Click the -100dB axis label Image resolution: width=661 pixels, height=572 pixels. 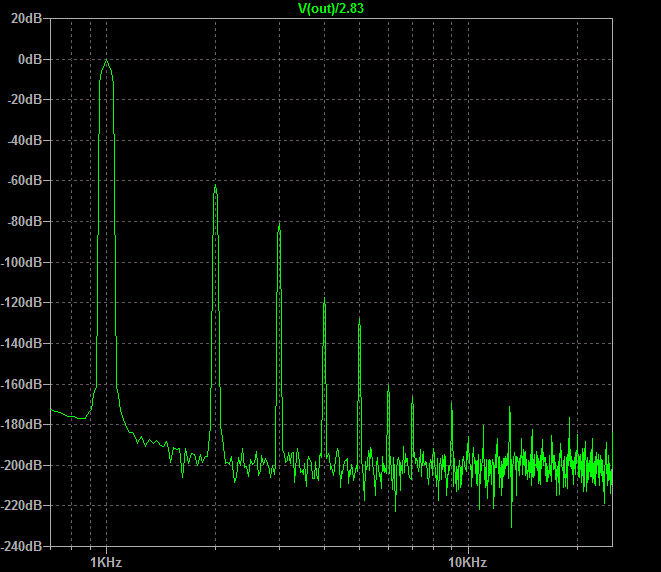pos(21,262)
